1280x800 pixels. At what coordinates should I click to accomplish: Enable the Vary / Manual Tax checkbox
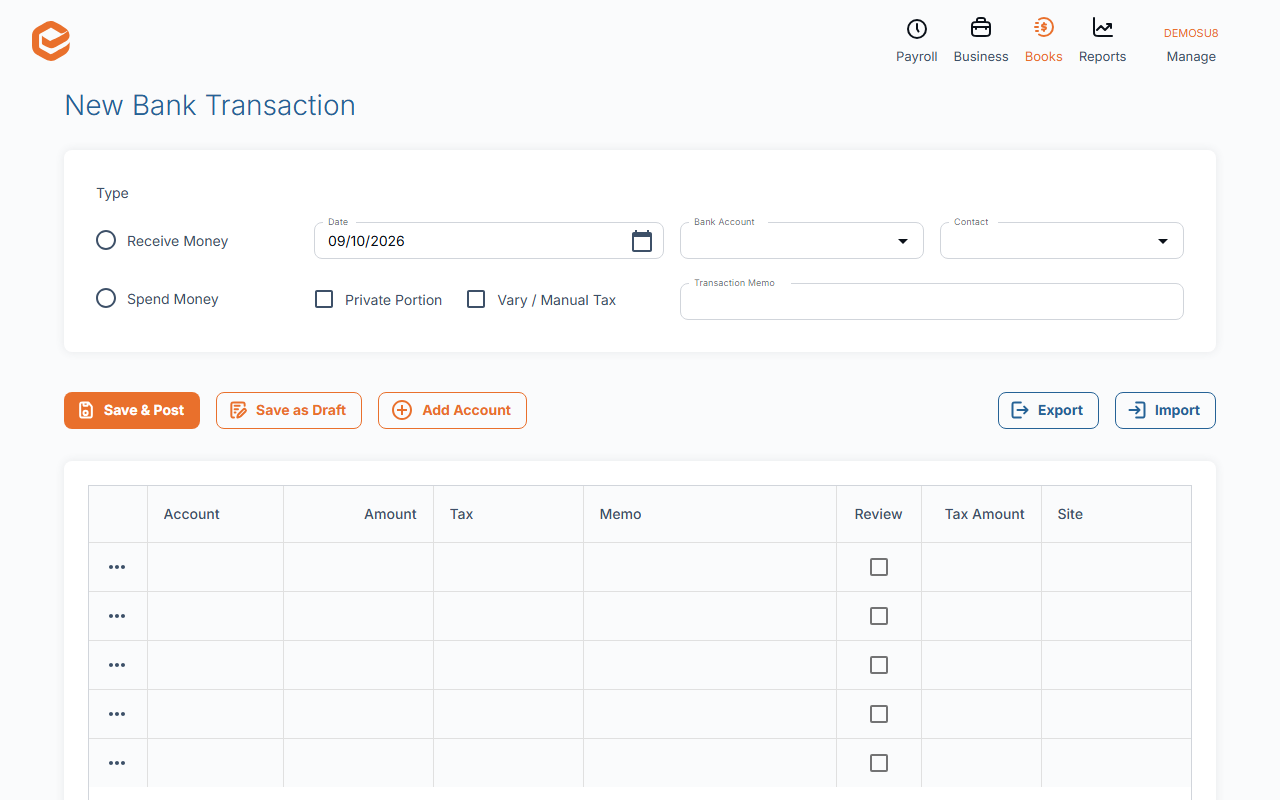point(476,299)
